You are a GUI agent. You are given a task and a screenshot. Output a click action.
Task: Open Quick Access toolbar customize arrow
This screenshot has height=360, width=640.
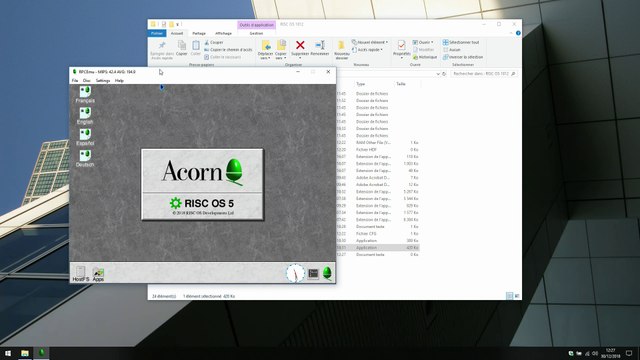[x=178, y=24]
